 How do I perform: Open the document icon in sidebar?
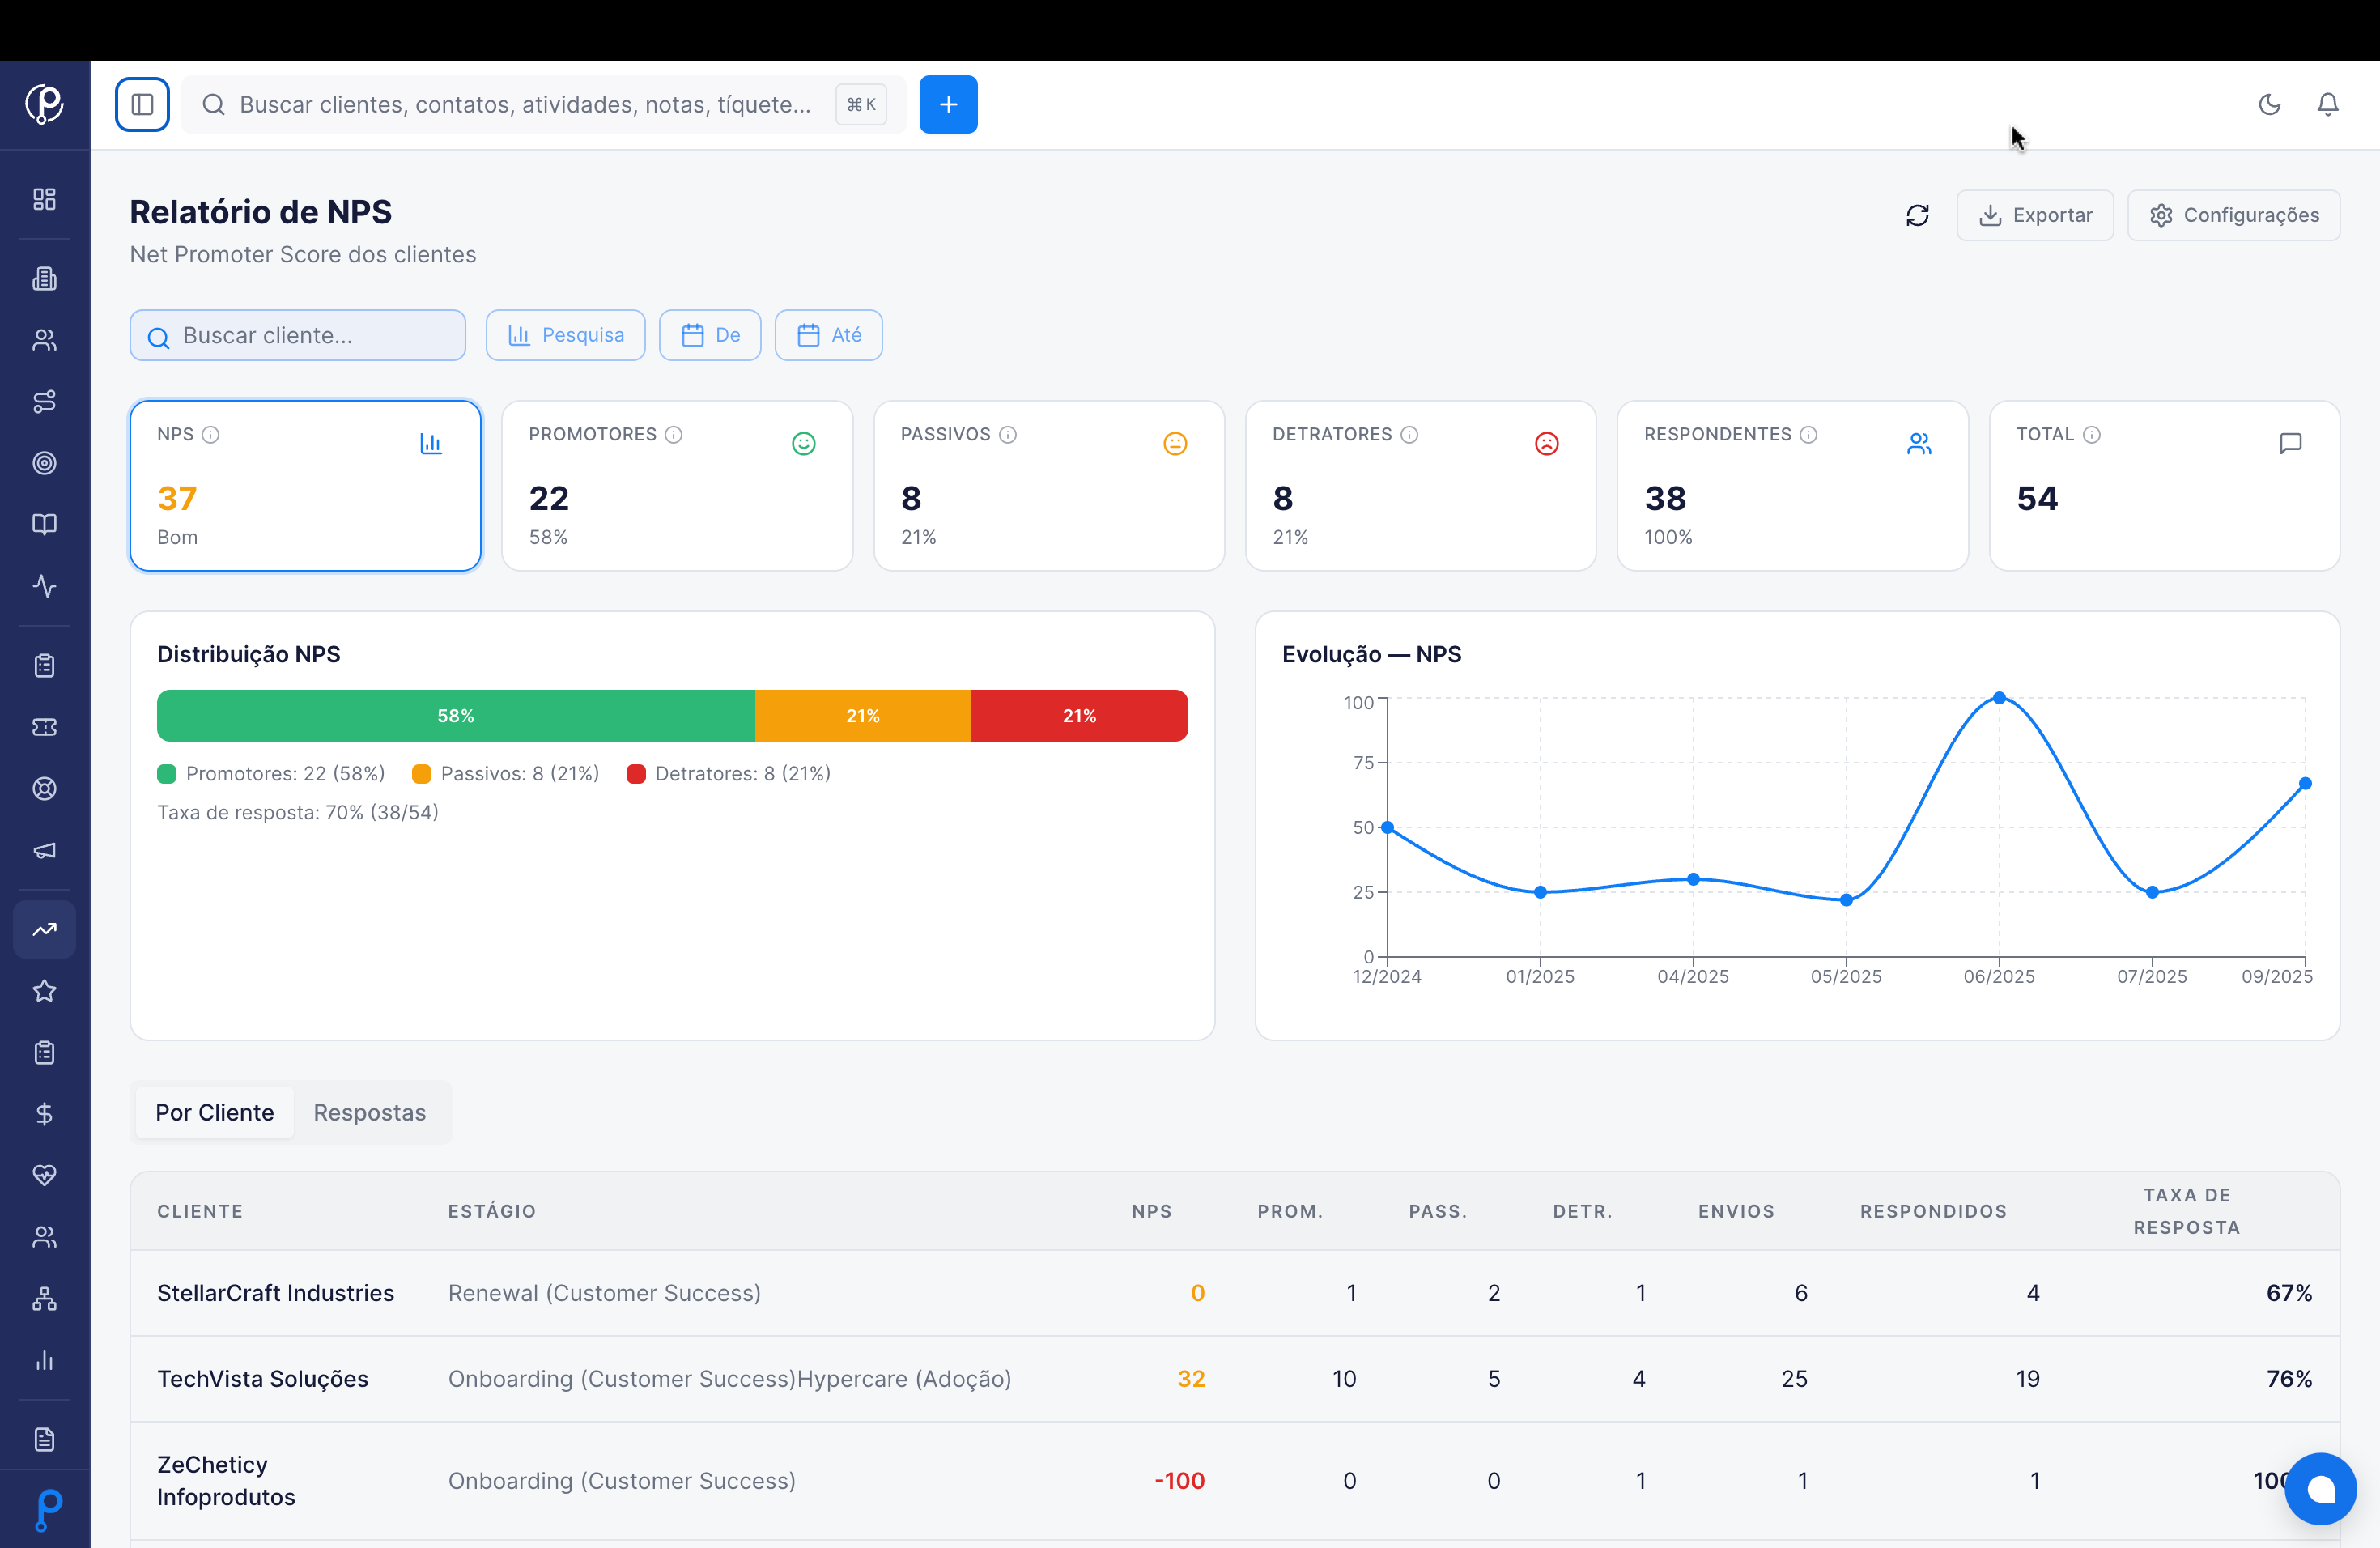(x=44, y=1439)
